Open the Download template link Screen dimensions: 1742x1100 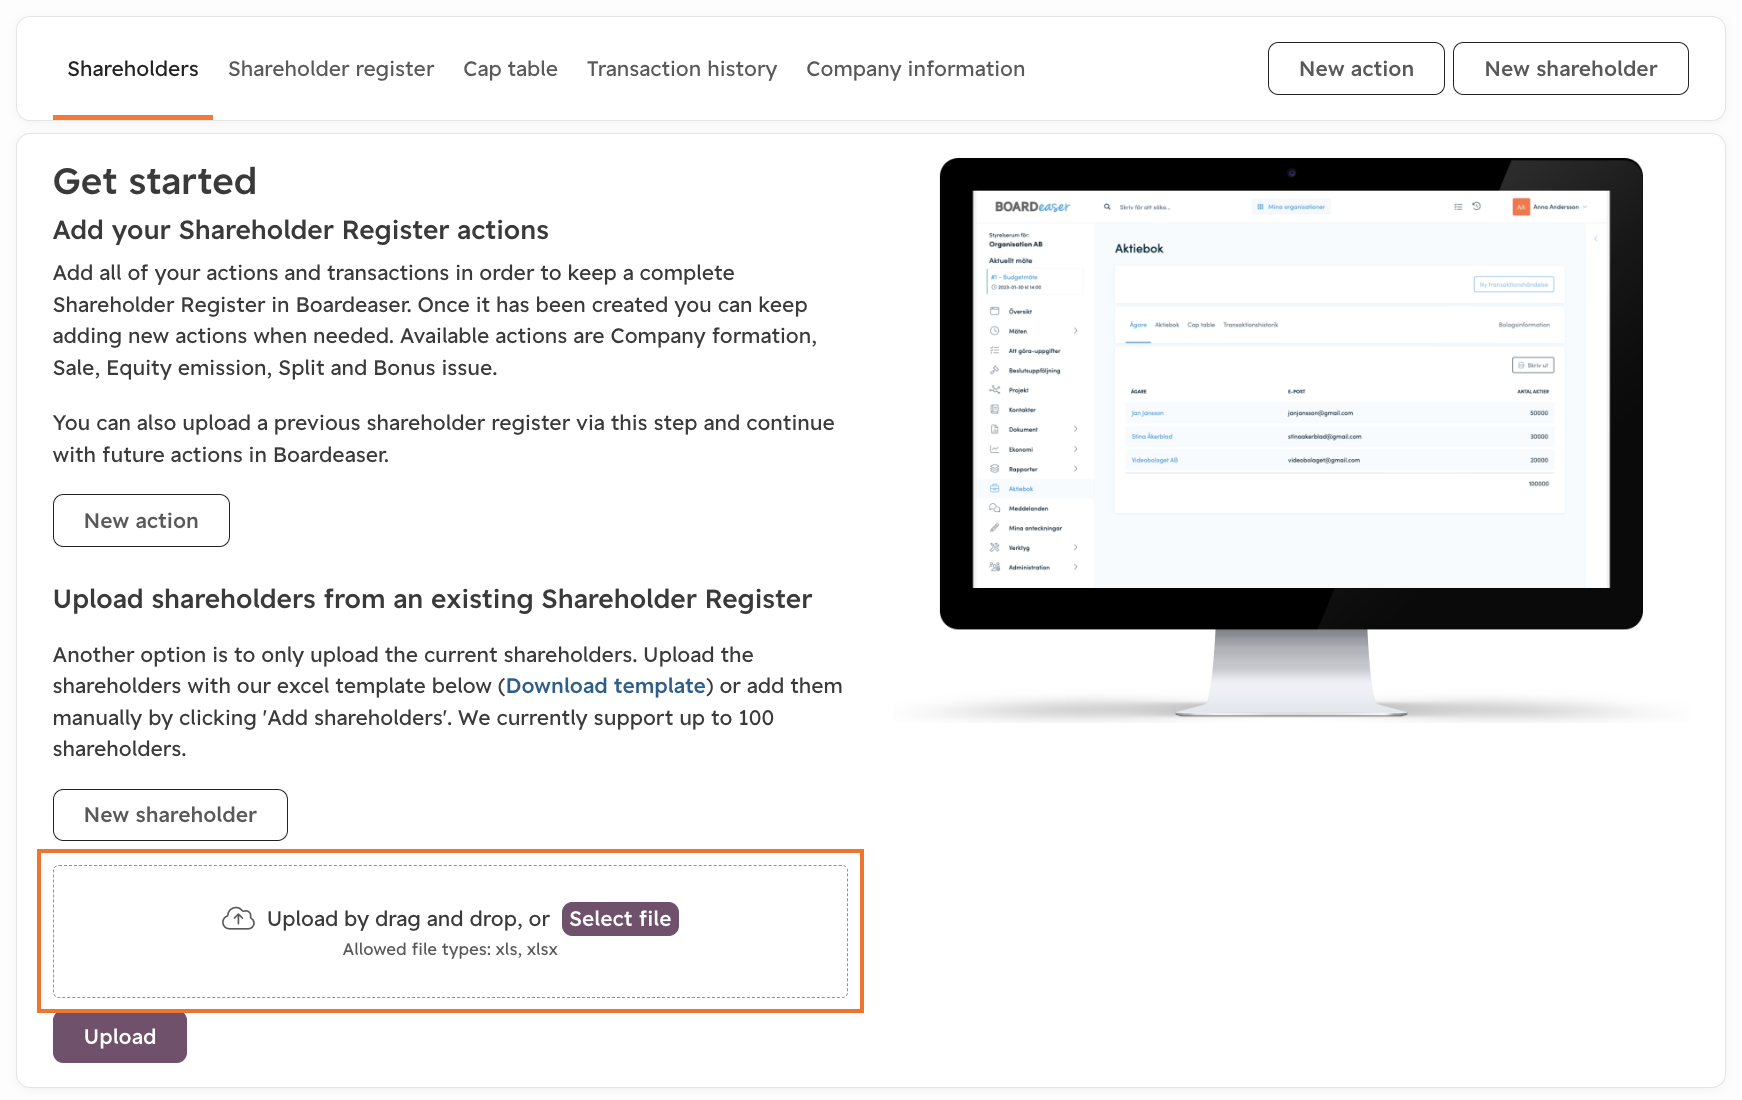[x=606, y=686]
